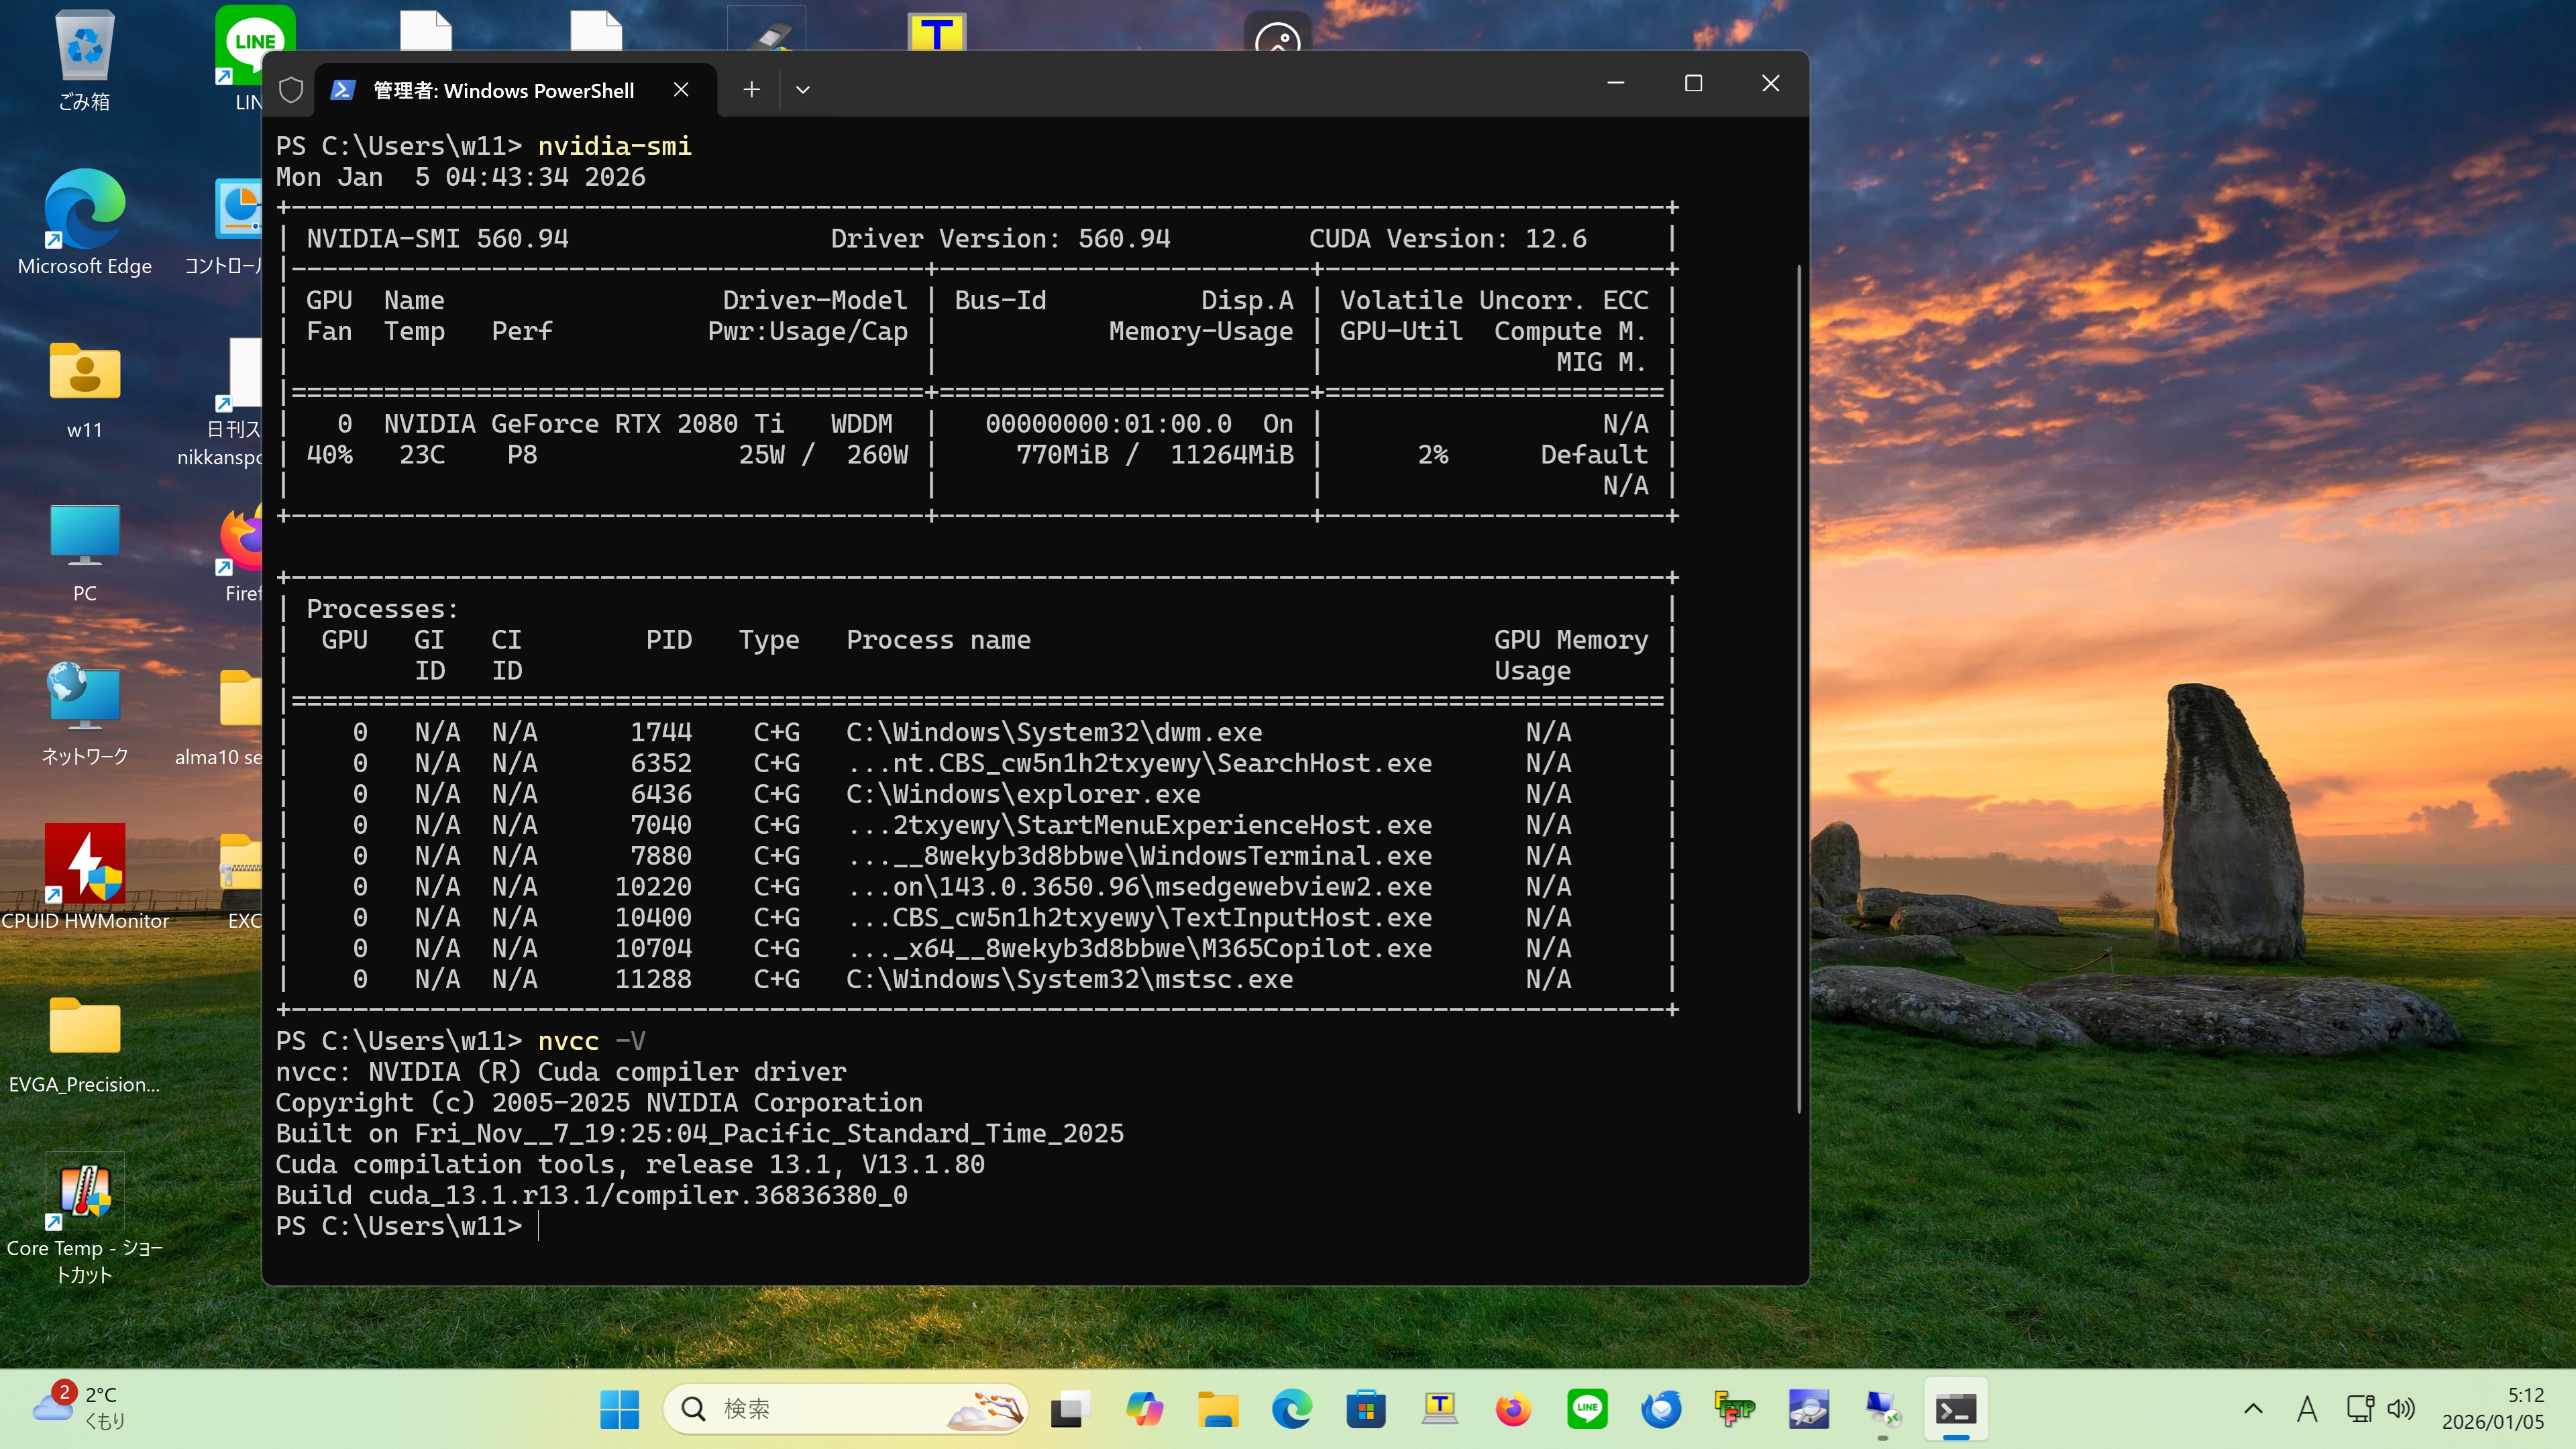
Task: Open LINE app in taskbar
Action: (x=1587, y=1409)
